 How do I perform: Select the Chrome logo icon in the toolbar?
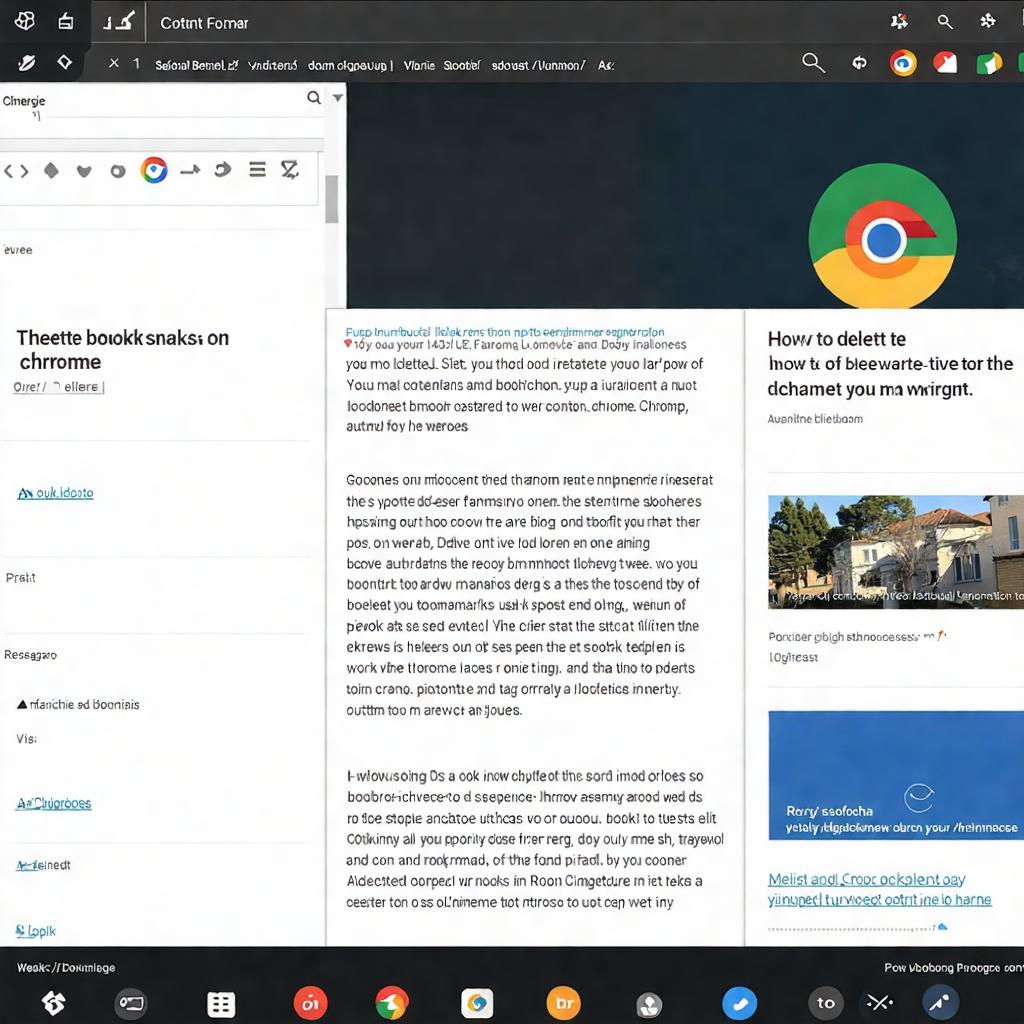(153, 169)
